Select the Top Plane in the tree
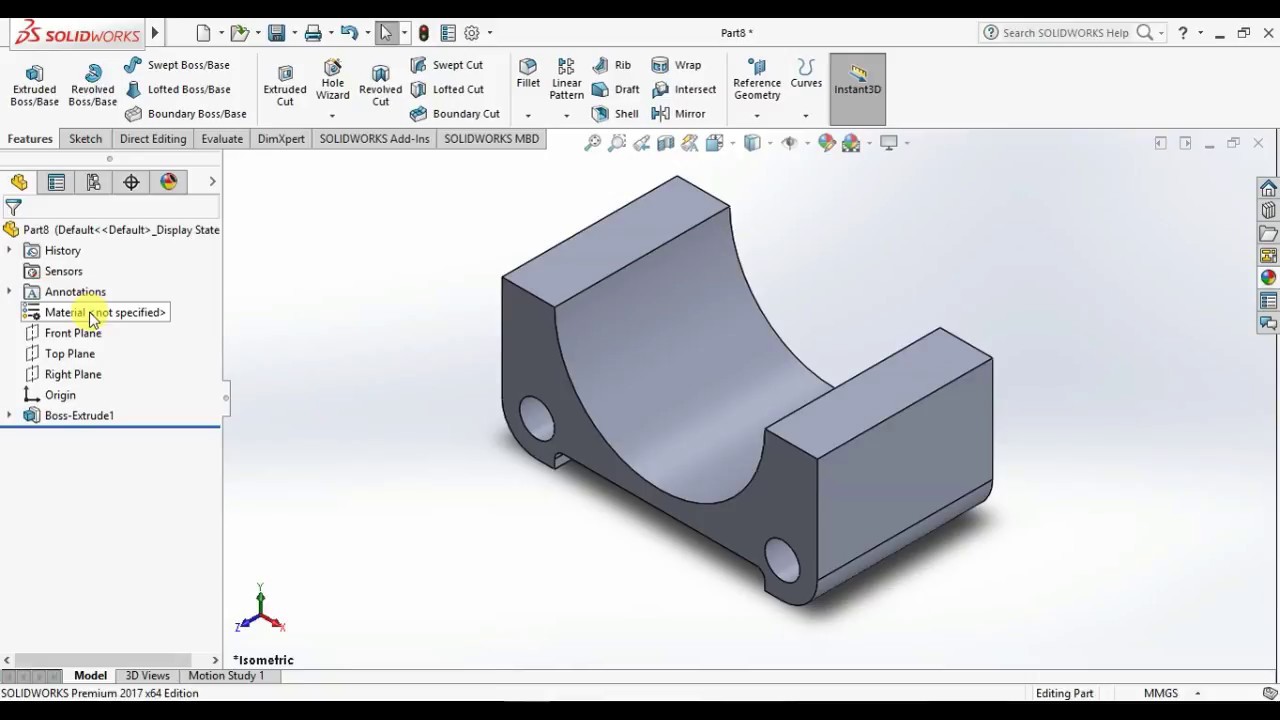This screenshot has width=1280, height=720. click(59, 354)
